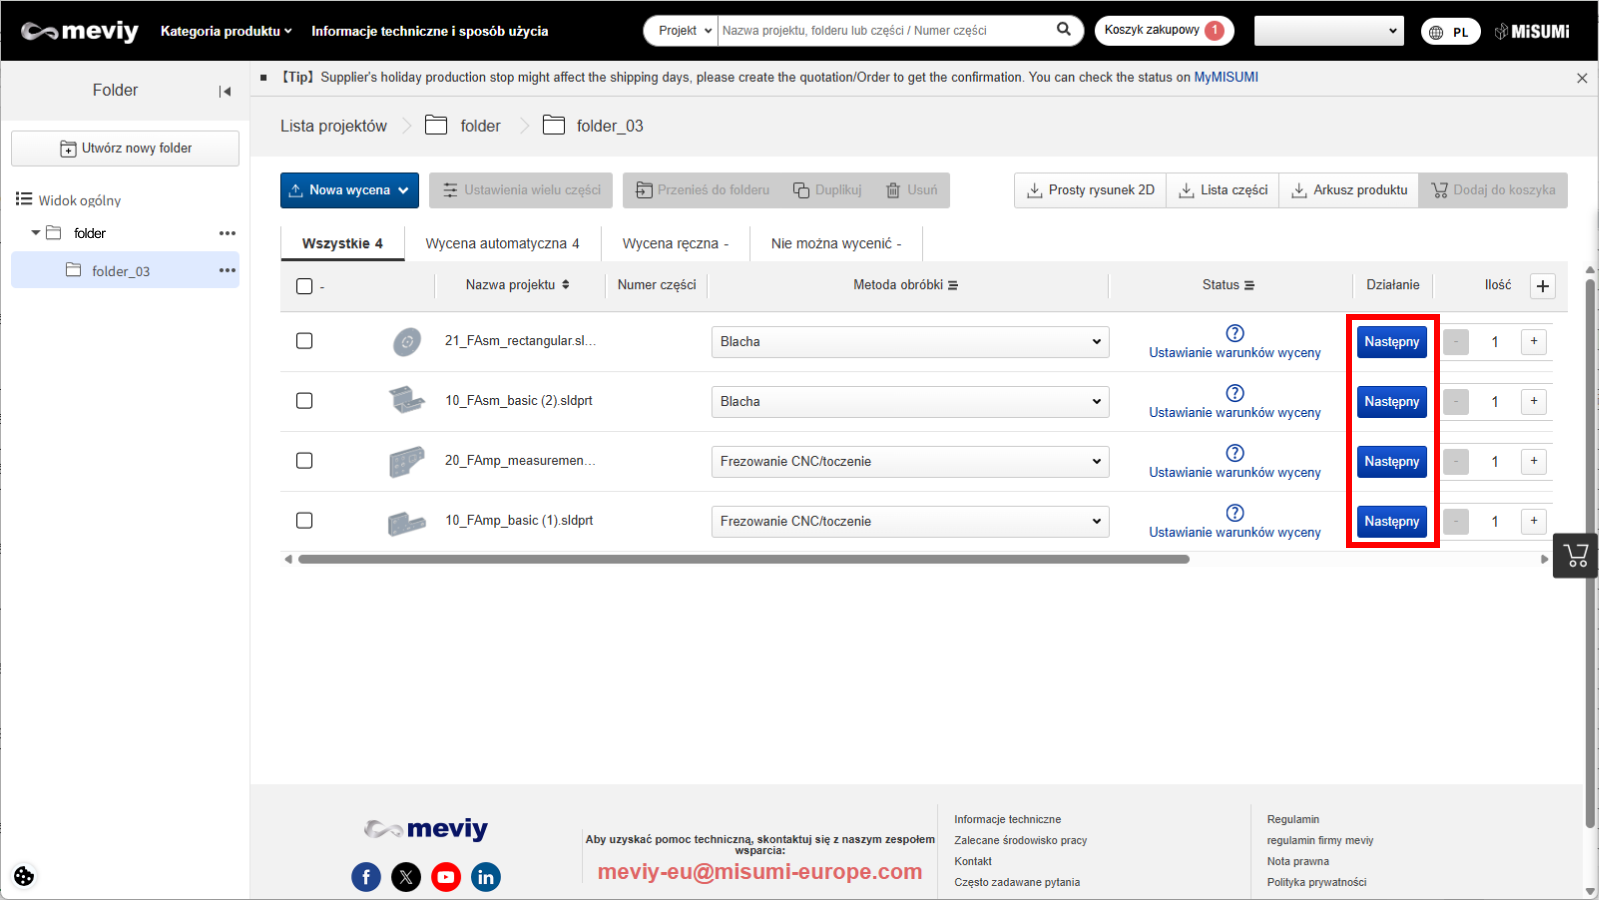
Task: Add a column with the plus icon
Action: pos(1542,286)
